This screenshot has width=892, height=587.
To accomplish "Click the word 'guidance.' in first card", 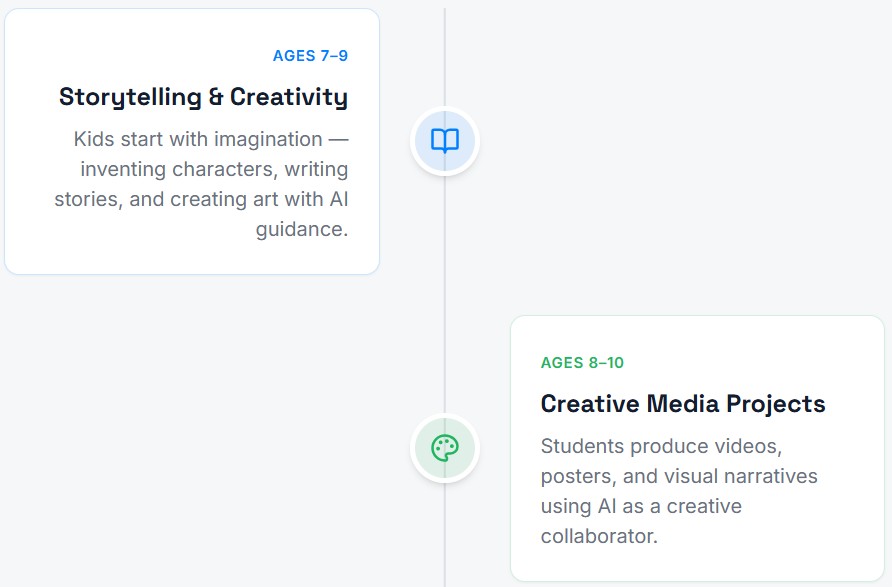I will pos(302,229).
